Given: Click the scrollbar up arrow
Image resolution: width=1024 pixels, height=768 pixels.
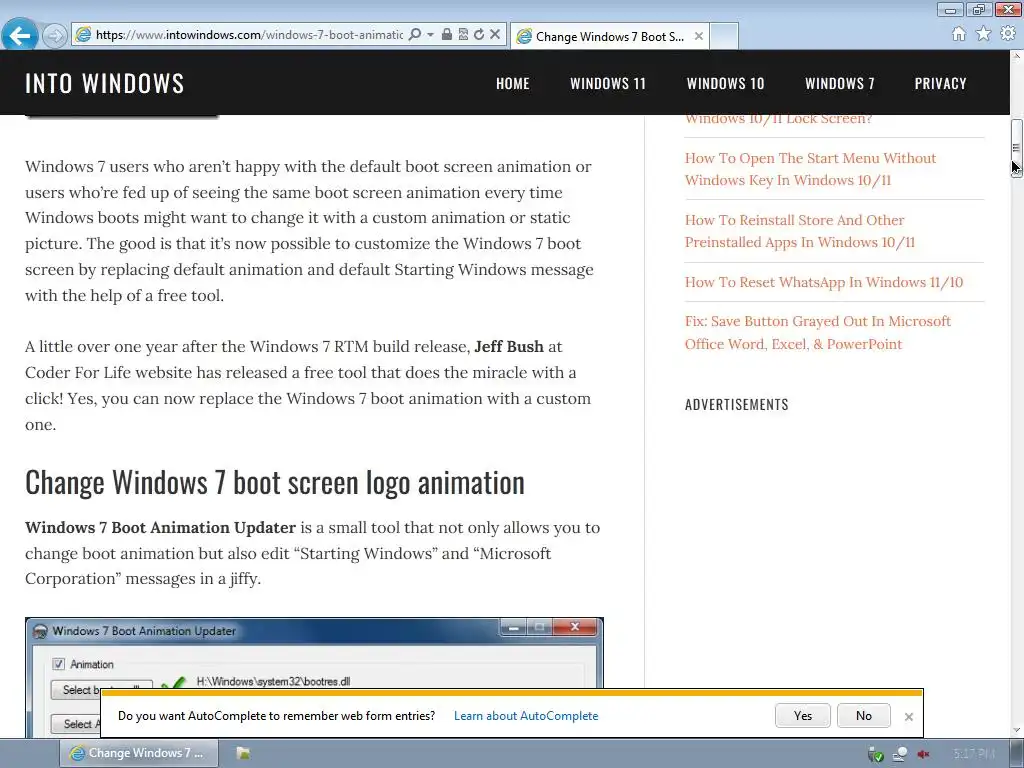Looking at the screenshot, I should point(1017,57).
